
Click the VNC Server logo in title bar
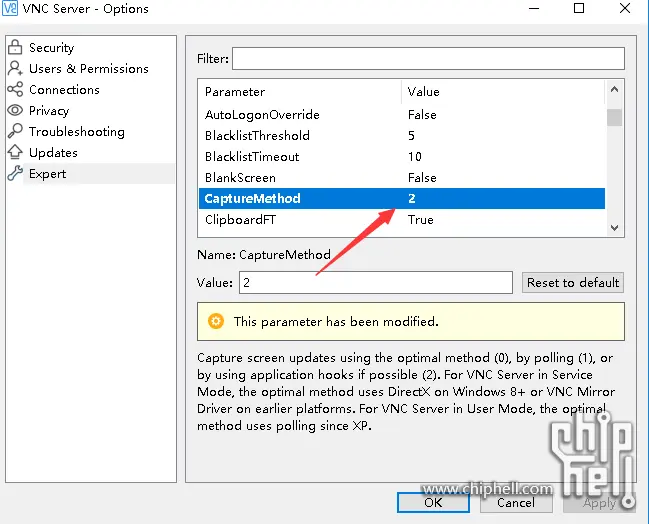pyautogui.click(x=10, y=8)
